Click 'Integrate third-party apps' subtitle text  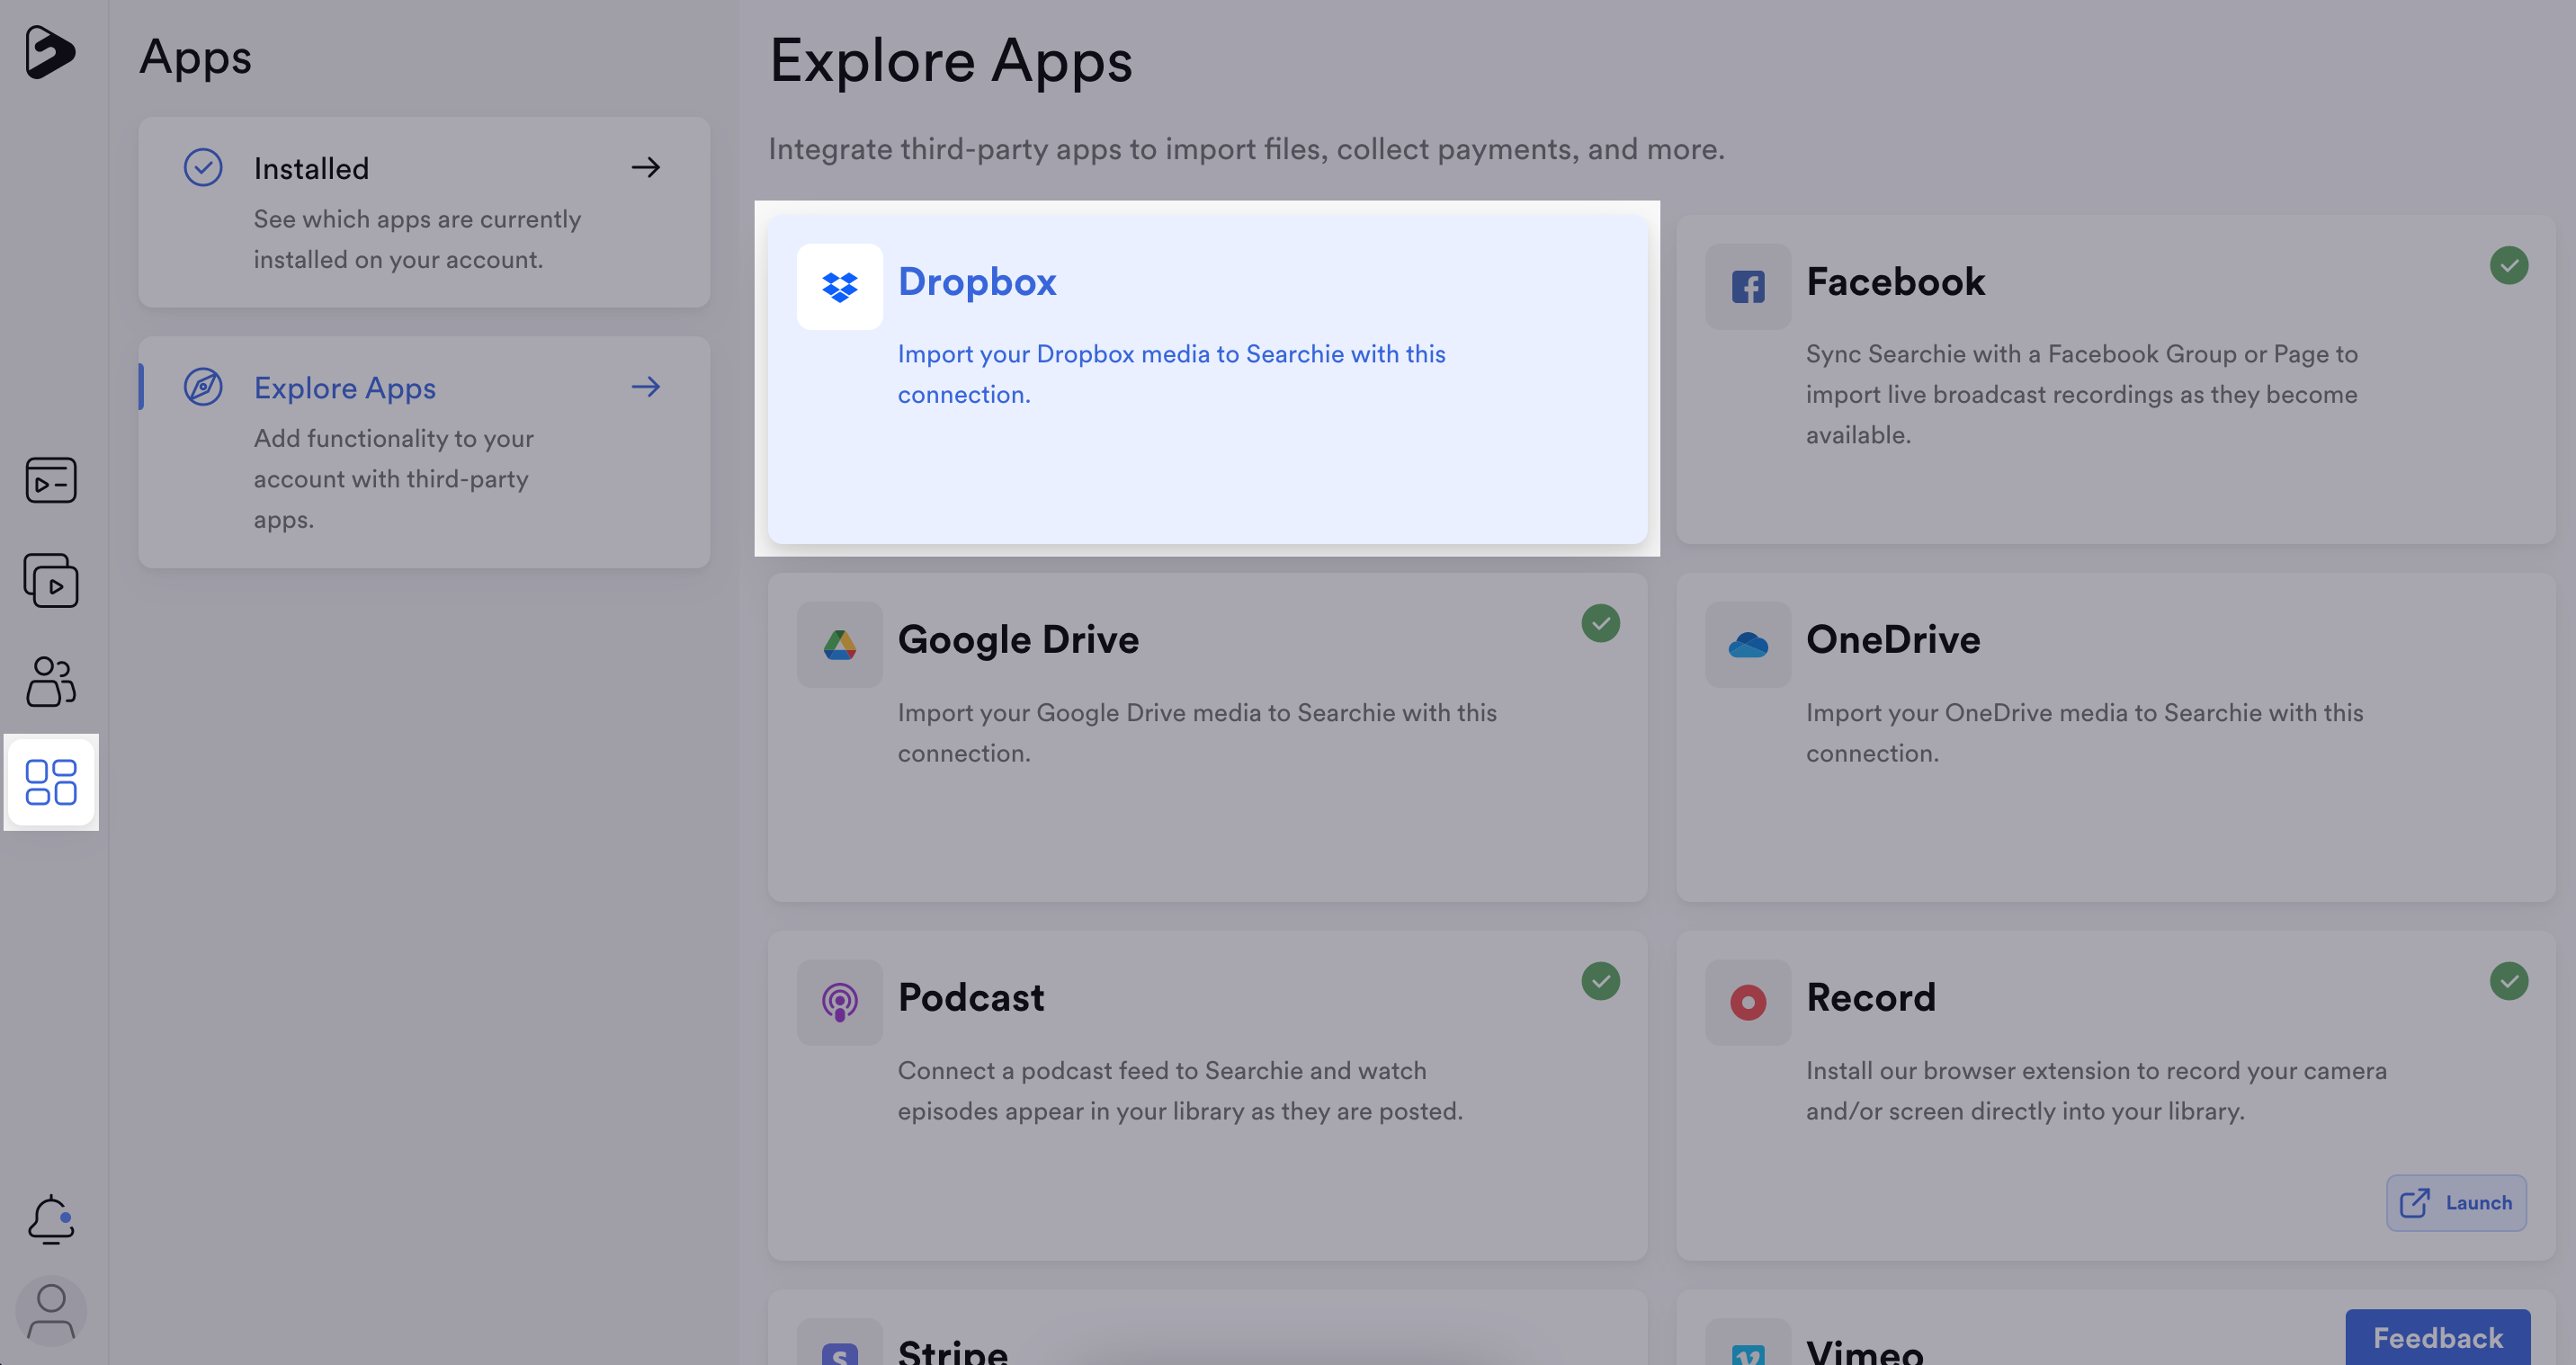pos(1246,149)
